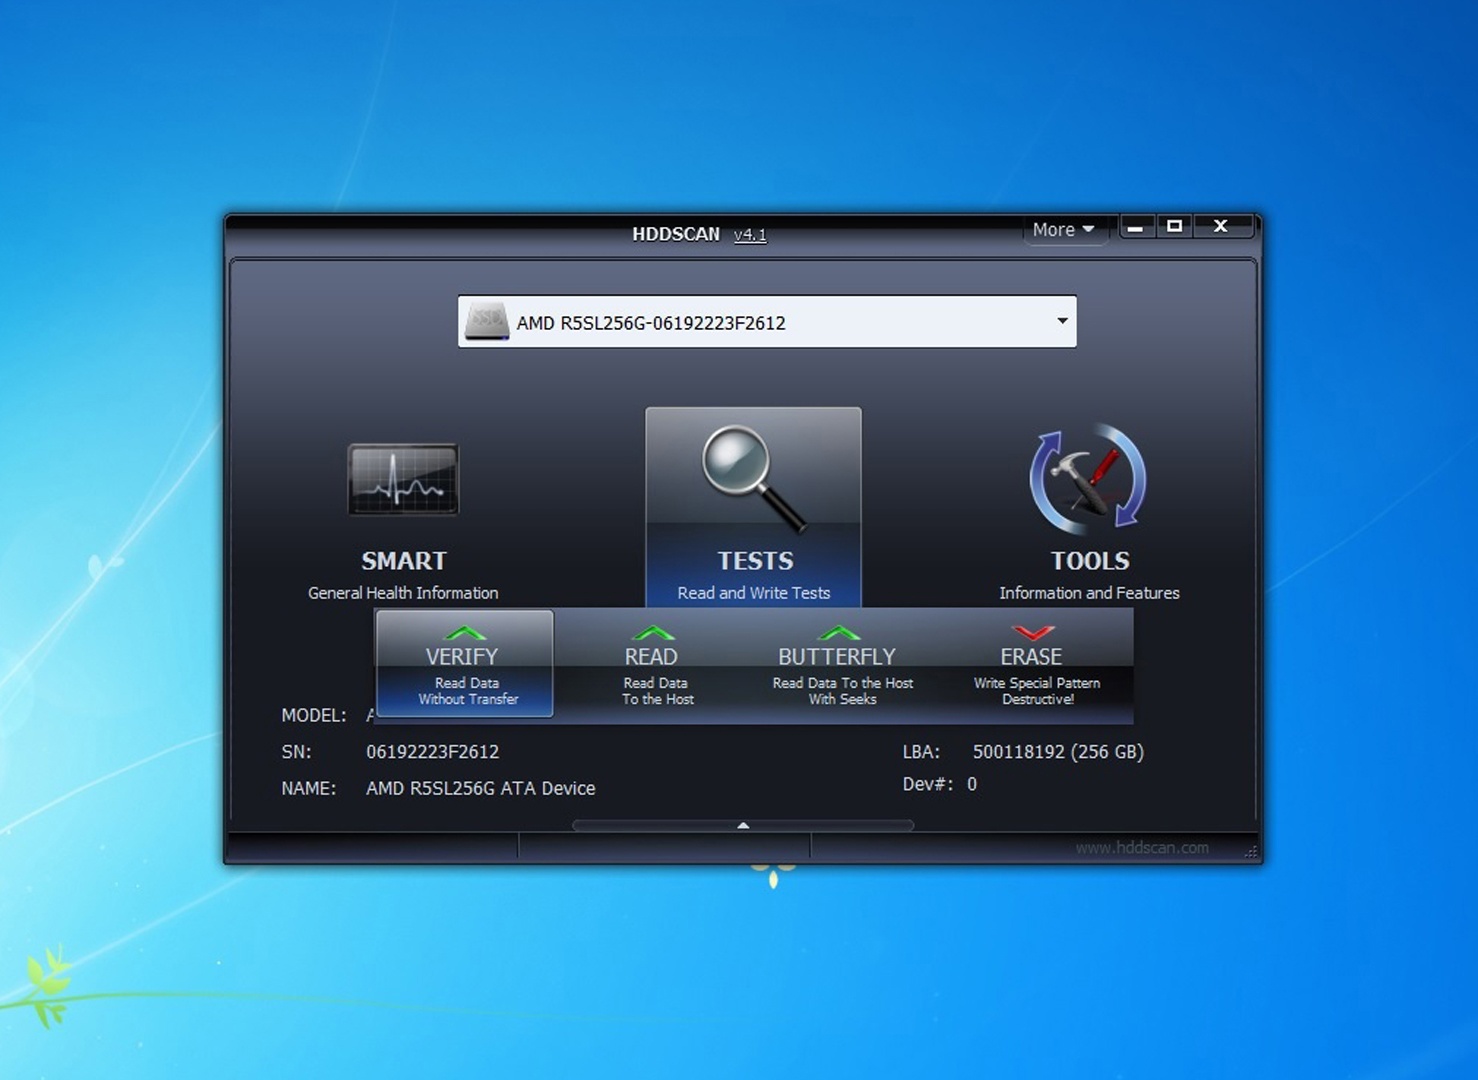Click serial number 06192223F2612
The width and height of the screenshot is (1478, 1080).
point(432,752)
